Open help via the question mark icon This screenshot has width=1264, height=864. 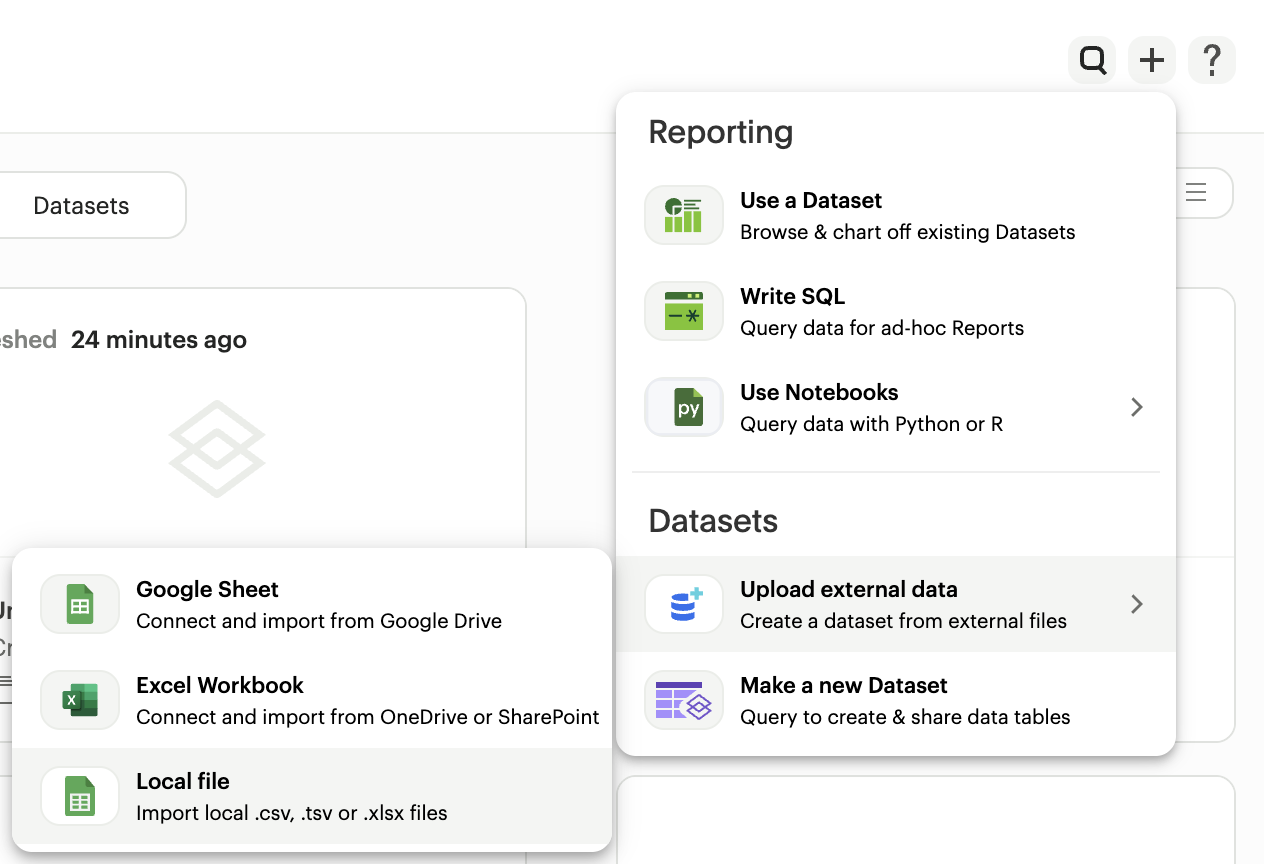coord(1212,60)
